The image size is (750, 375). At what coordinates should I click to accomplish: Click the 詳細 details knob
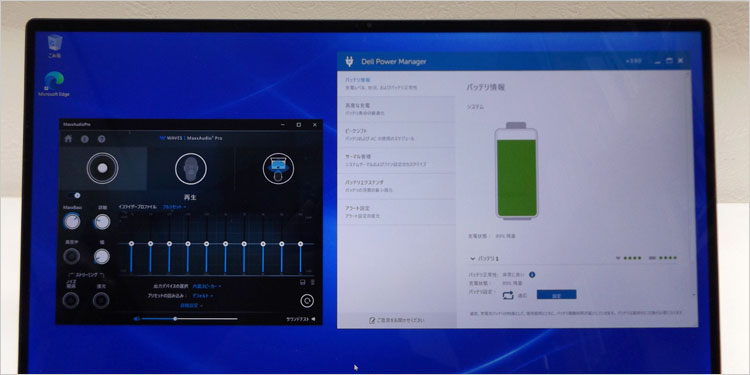101,221
